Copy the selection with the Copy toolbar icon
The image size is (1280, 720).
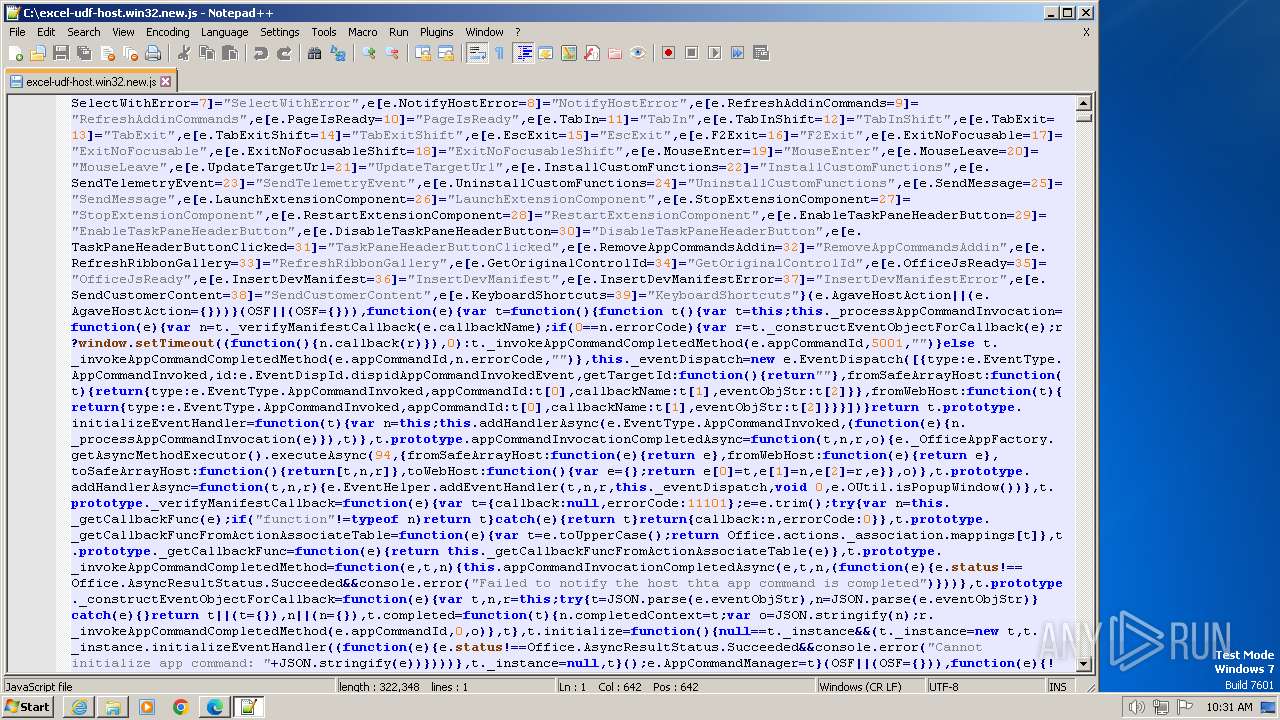point(206,53)
